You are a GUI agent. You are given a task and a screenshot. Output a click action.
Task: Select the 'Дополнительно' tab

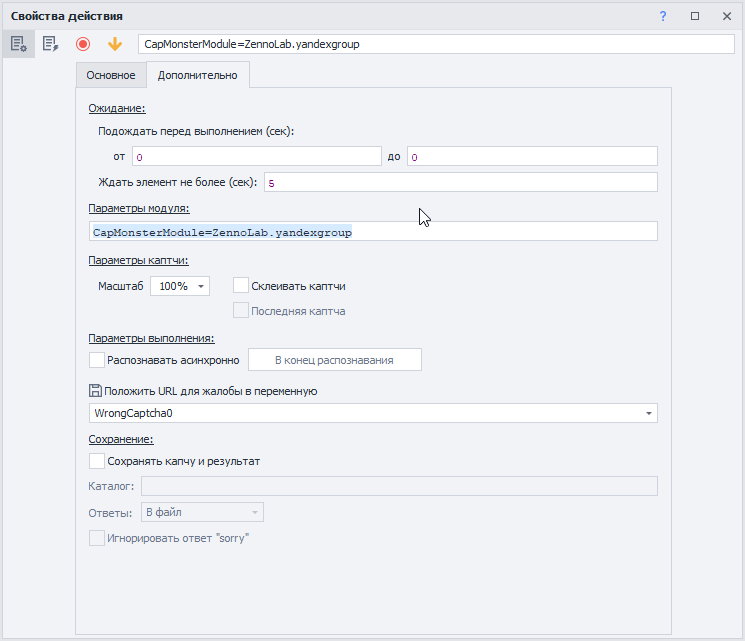(198, 75)
